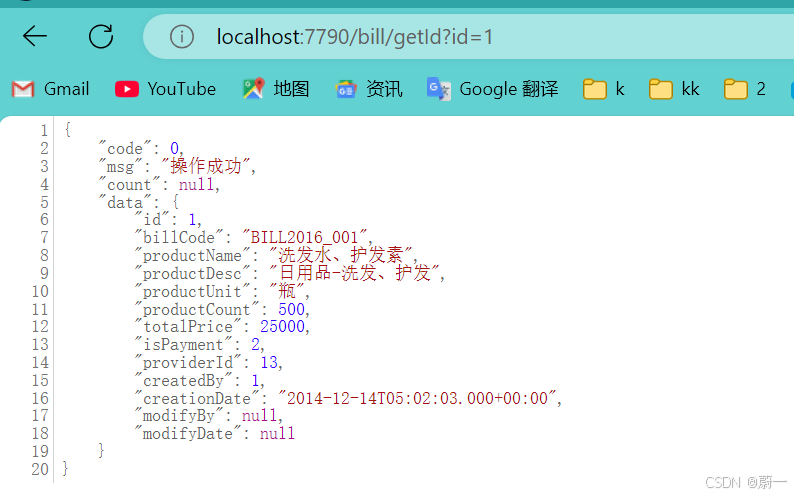The image size is (794, 496).
Task: Click the Google Maps pin icon
Action: coord(254,89)
